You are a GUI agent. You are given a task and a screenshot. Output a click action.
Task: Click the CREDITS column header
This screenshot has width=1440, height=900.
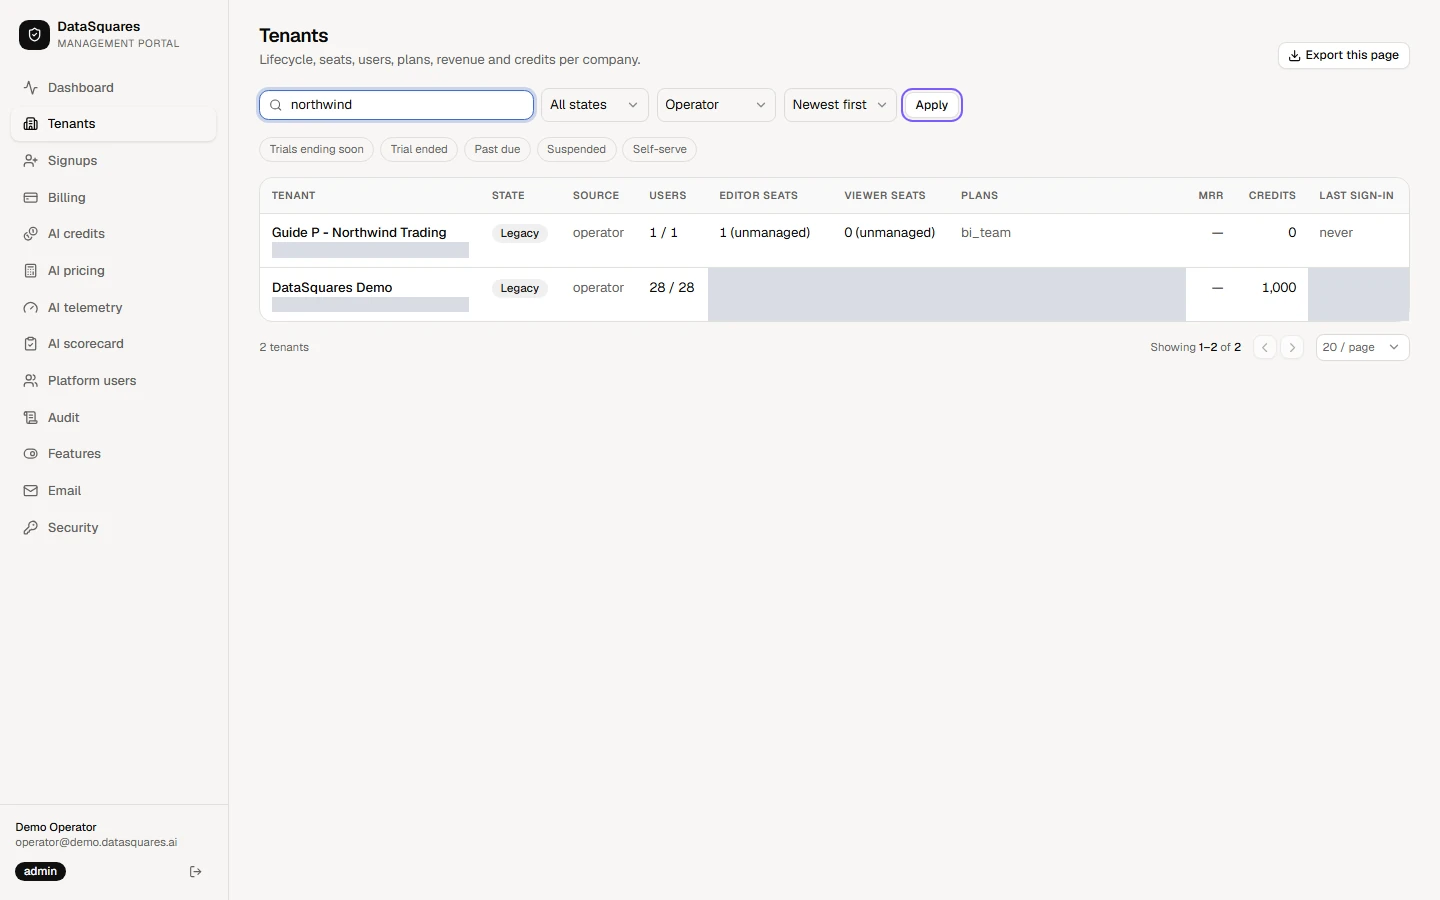(1272, 196)
